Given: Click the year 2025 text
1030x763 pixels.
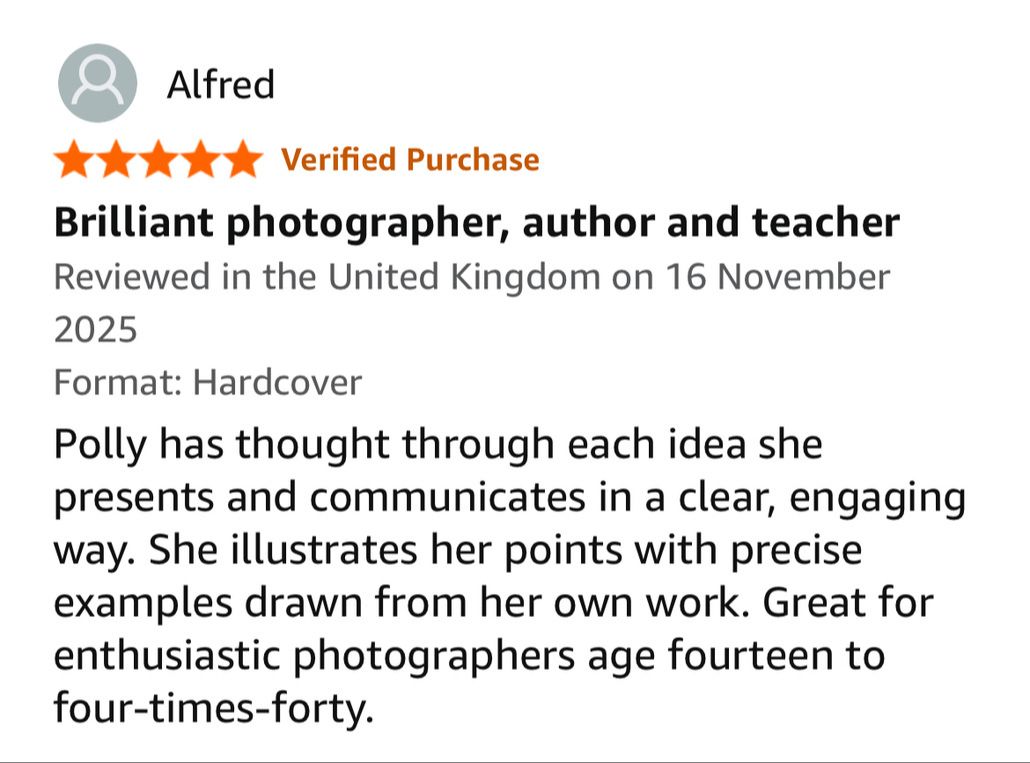Looking at the screenshot, I should pyautogui.click(x=95, y=329).
